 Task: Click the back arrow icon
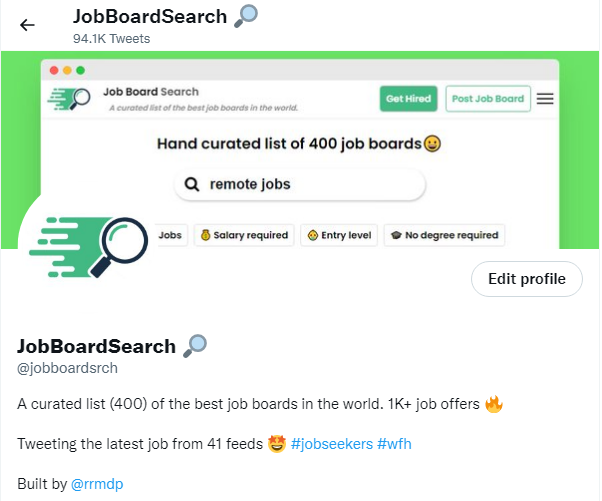coord(27,25)
